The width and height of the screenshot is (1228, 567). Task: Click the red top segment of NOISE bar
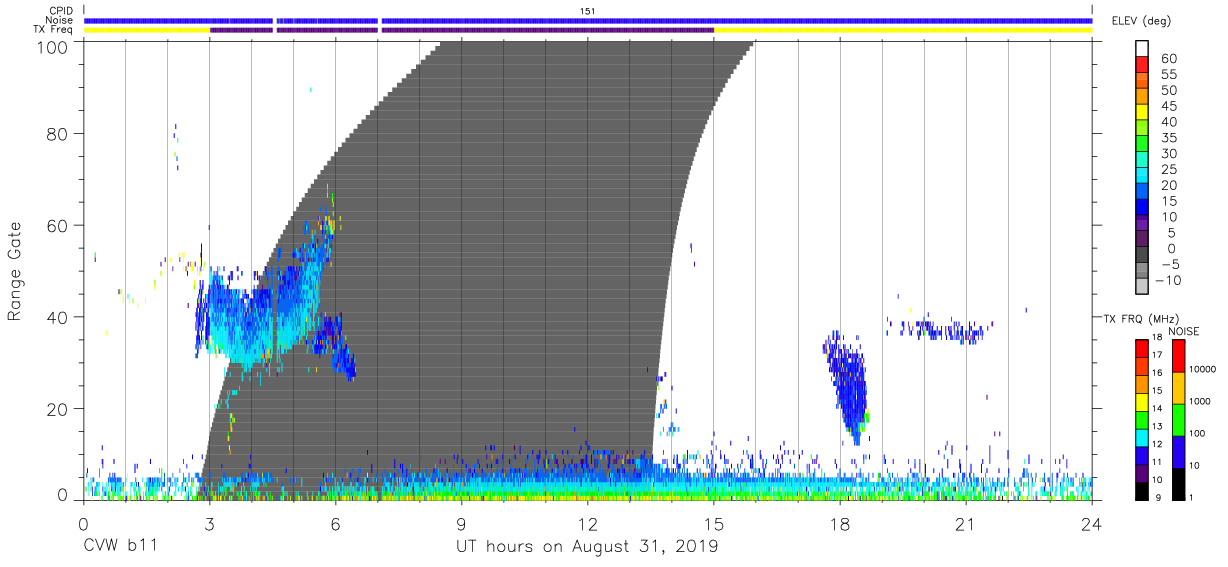[1179, 356]
